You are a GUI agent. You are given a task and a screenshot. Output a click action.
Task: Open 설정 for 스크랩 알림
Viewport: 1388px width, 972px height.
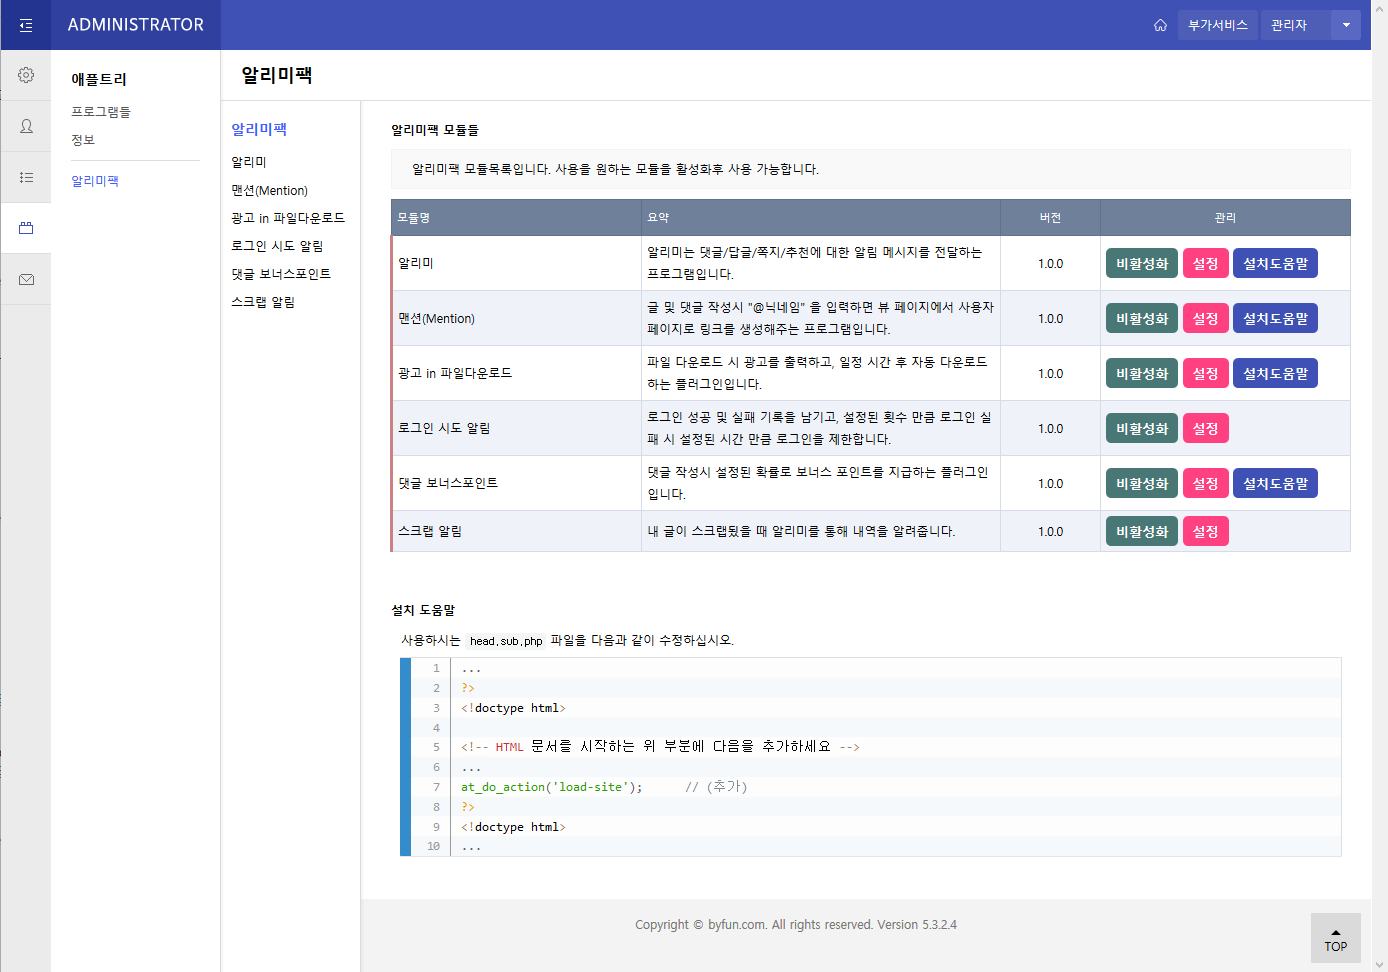tap(1205, 532)
